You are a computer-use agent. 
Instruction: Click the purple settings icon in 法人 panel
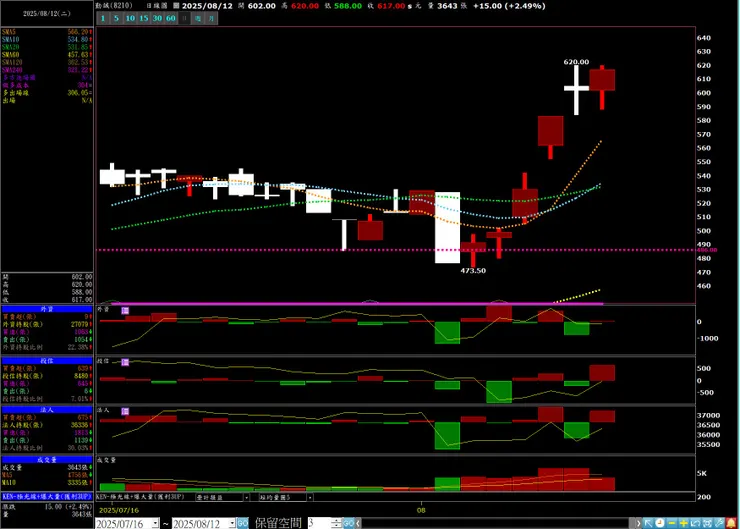pos(125,411)
